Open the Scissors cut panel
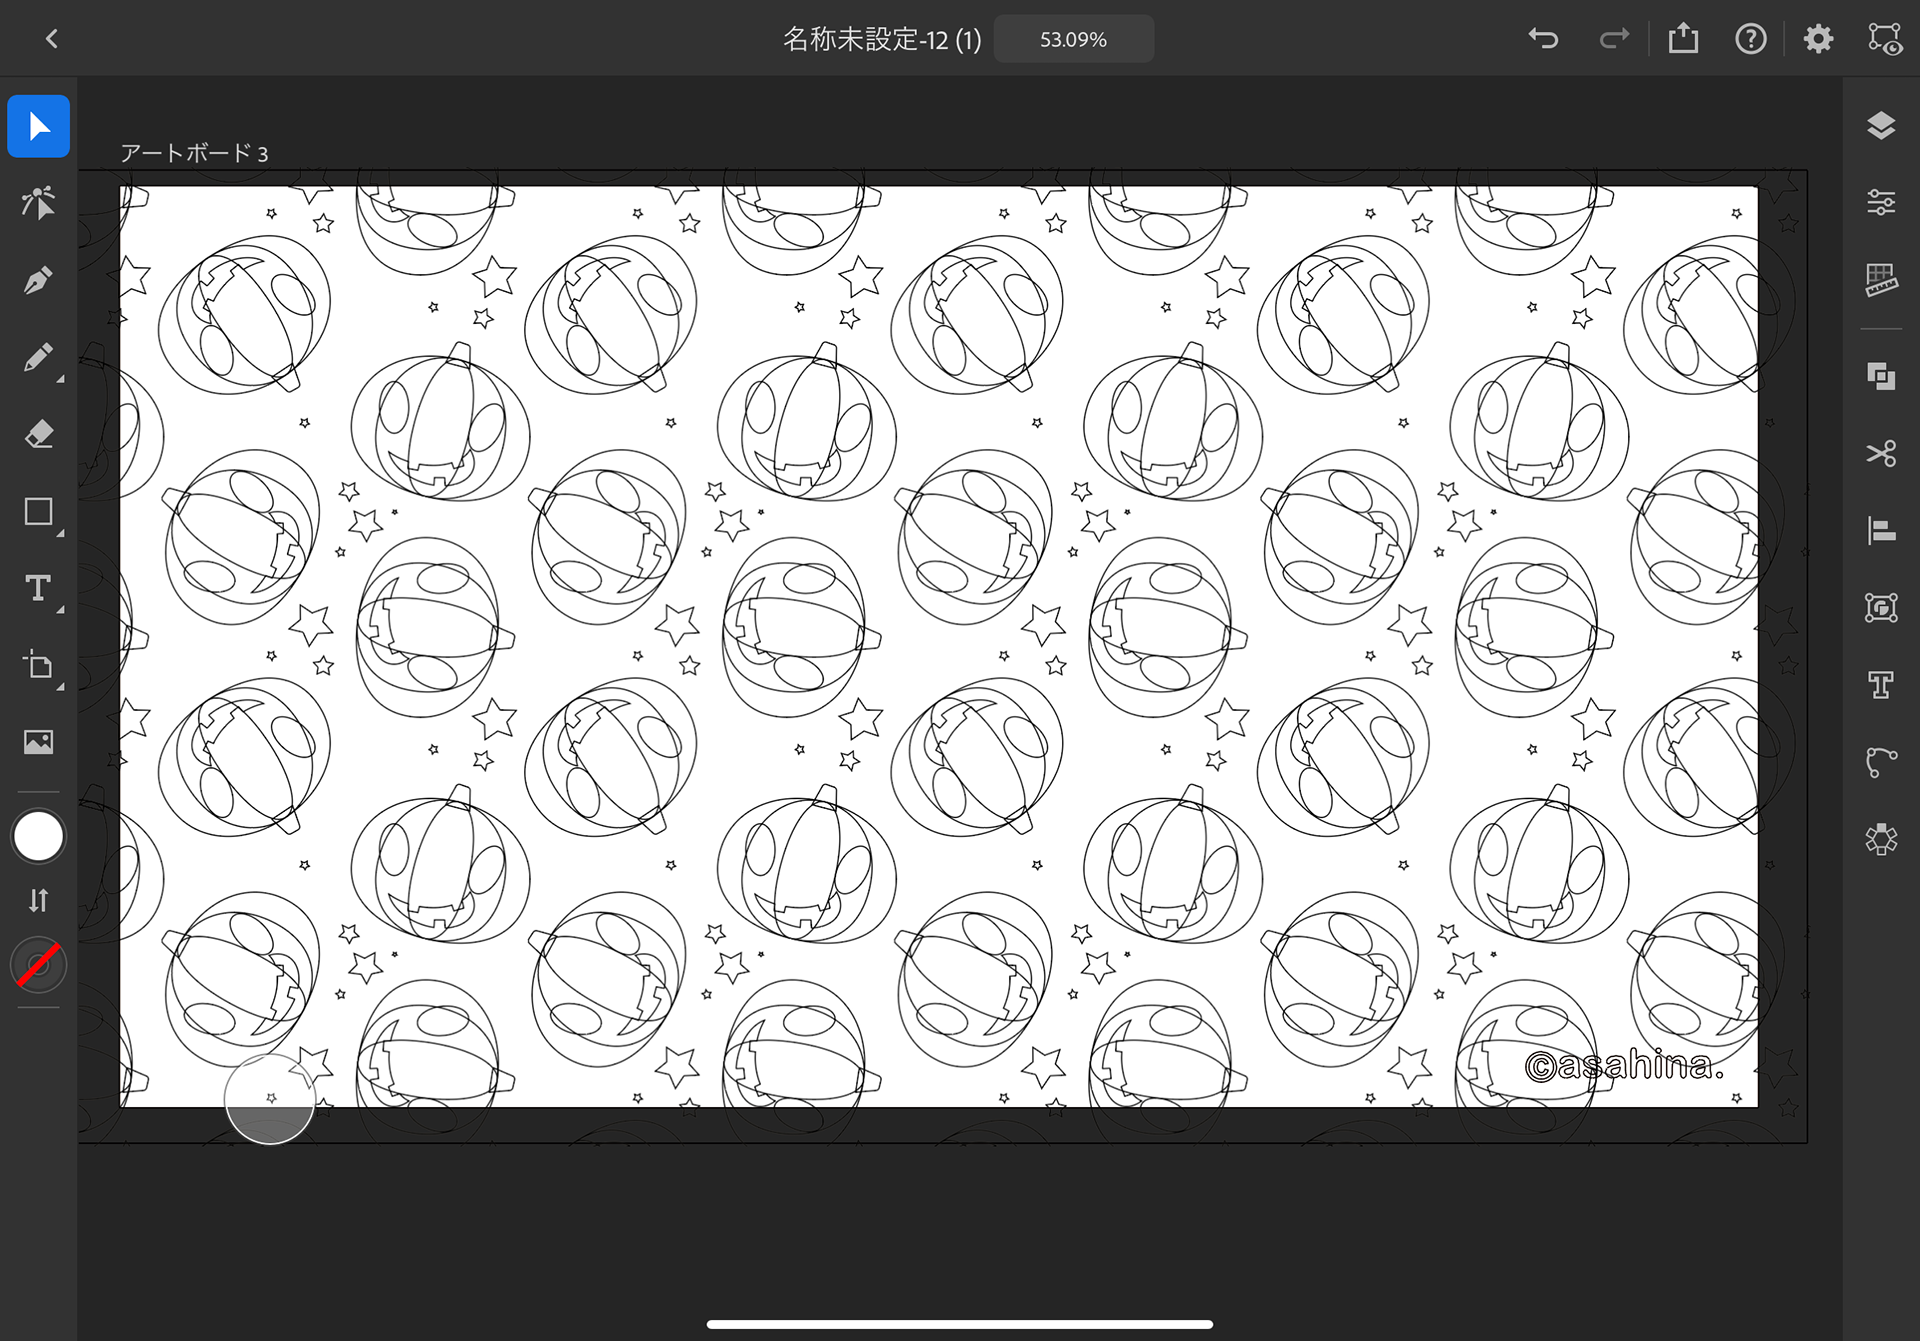 tap(1881, 454)
